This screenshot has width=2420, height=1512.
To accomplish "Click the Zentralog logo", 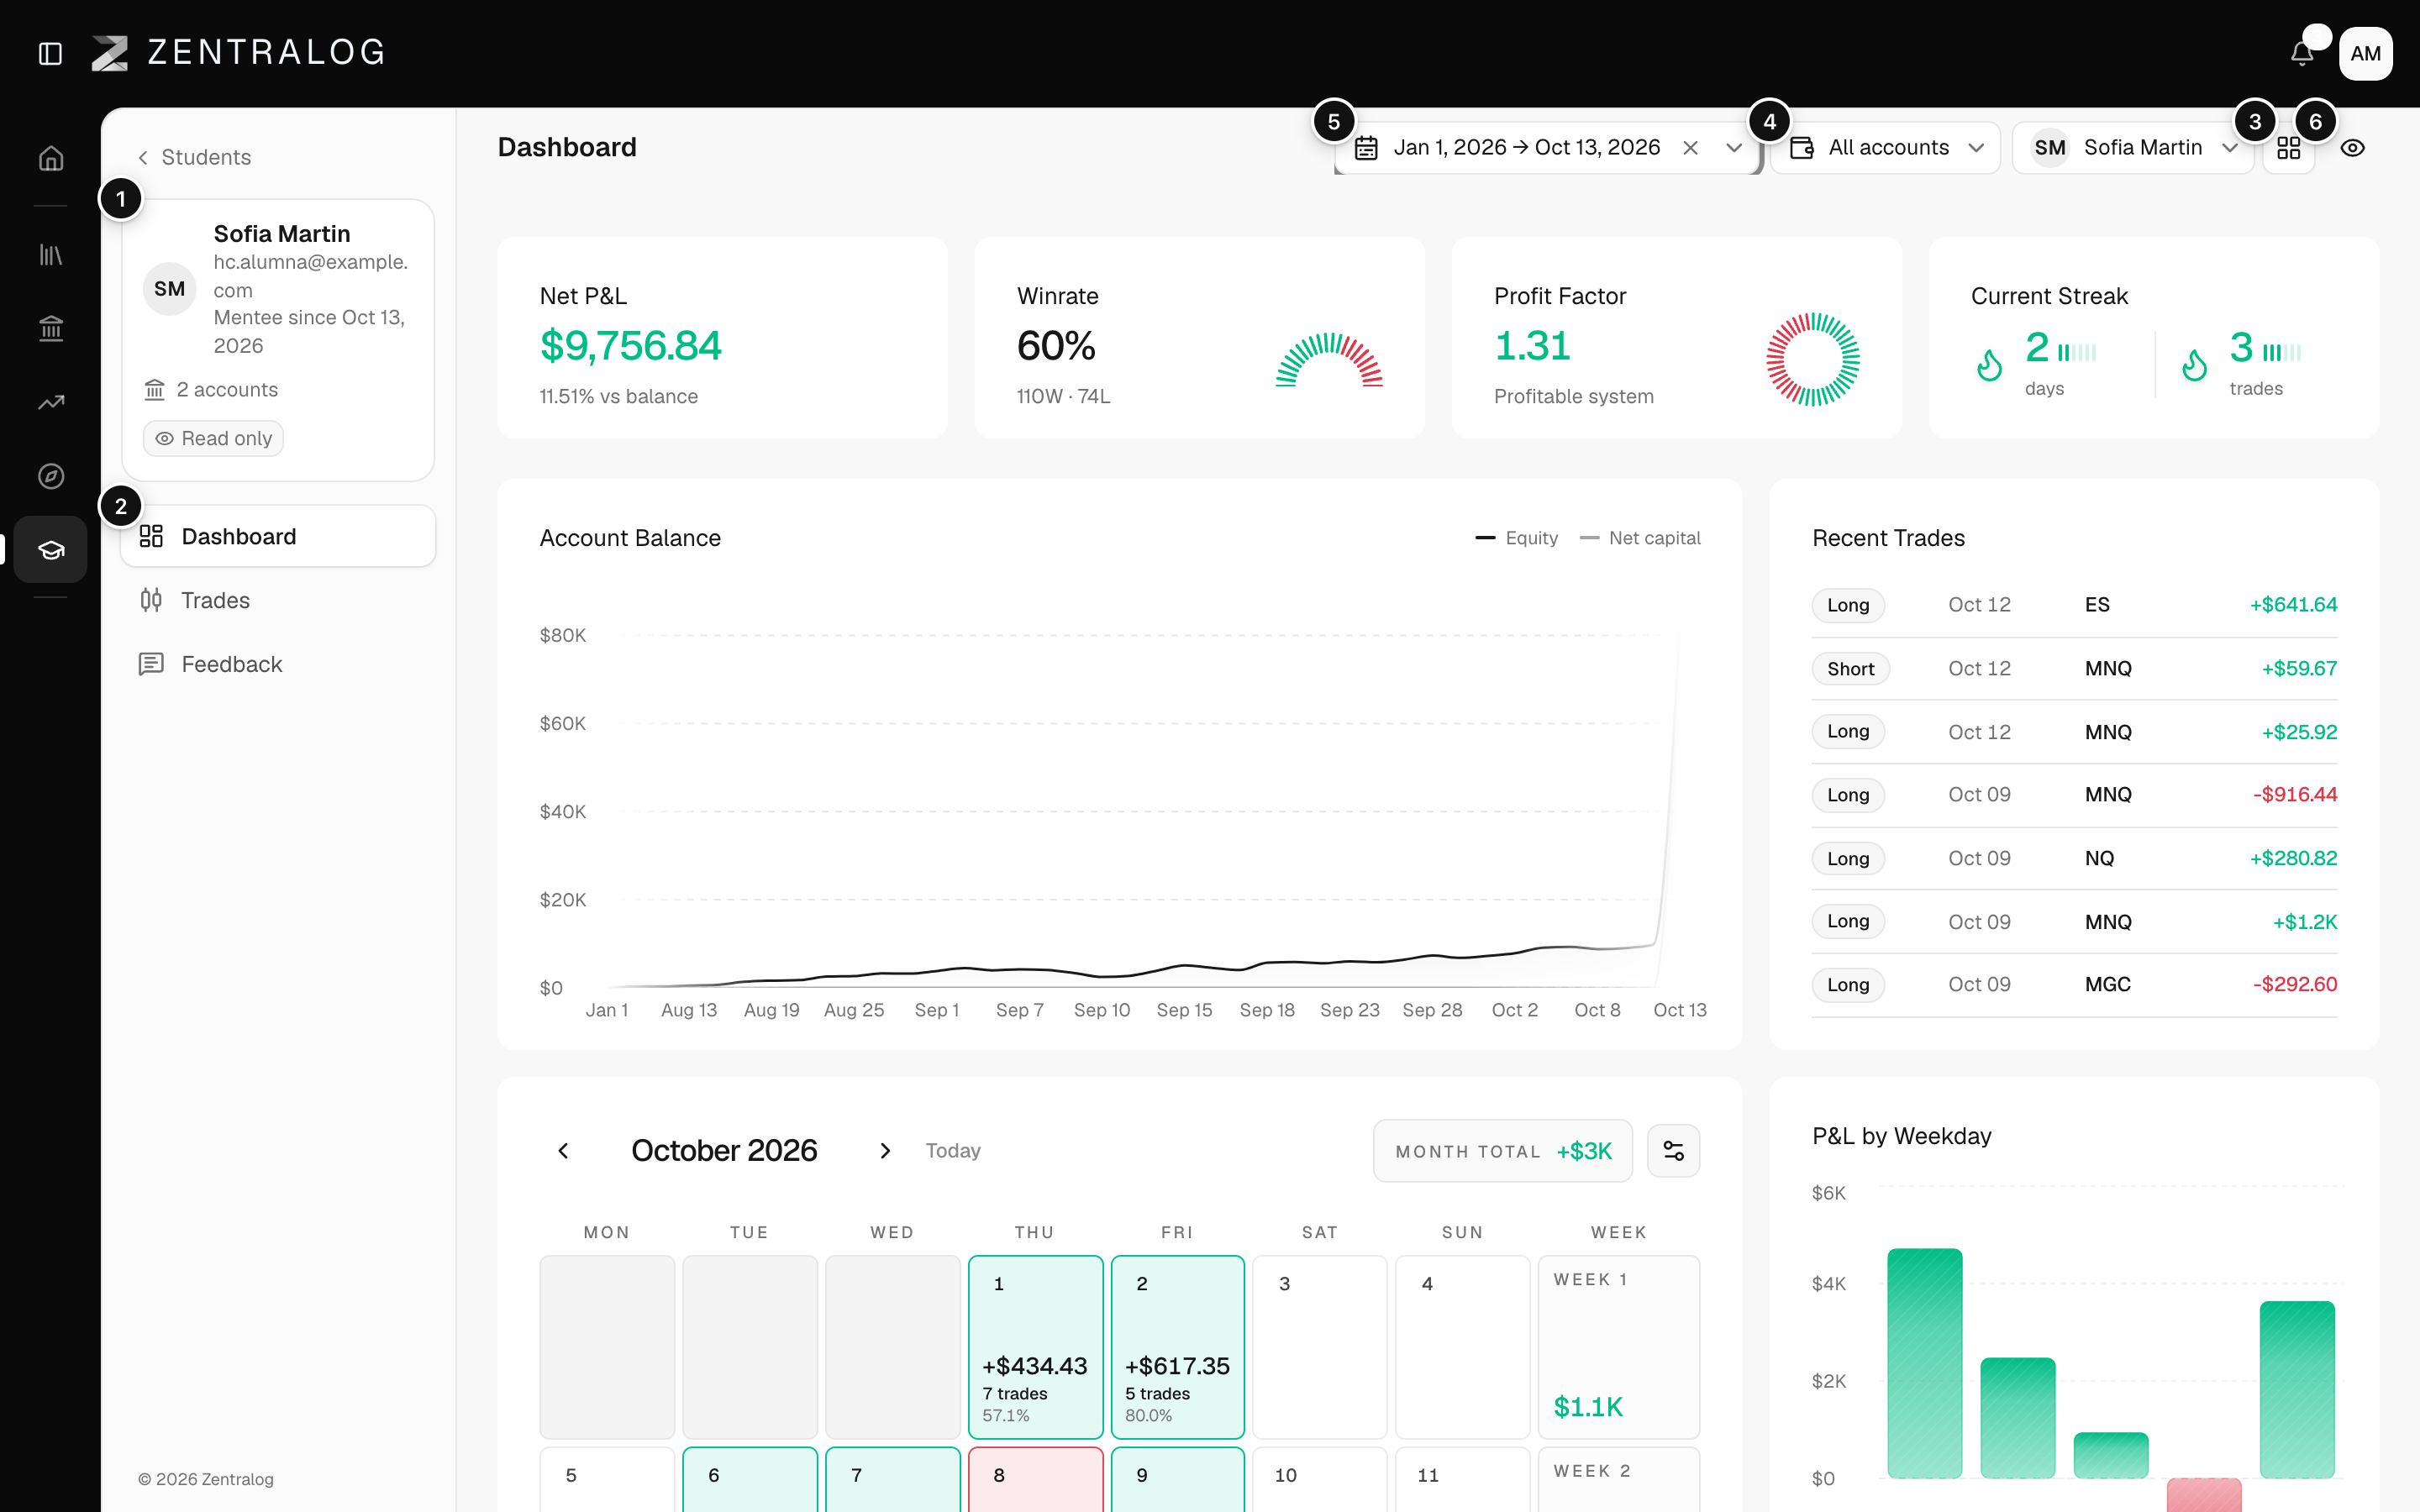I will (x=238, y=53).
